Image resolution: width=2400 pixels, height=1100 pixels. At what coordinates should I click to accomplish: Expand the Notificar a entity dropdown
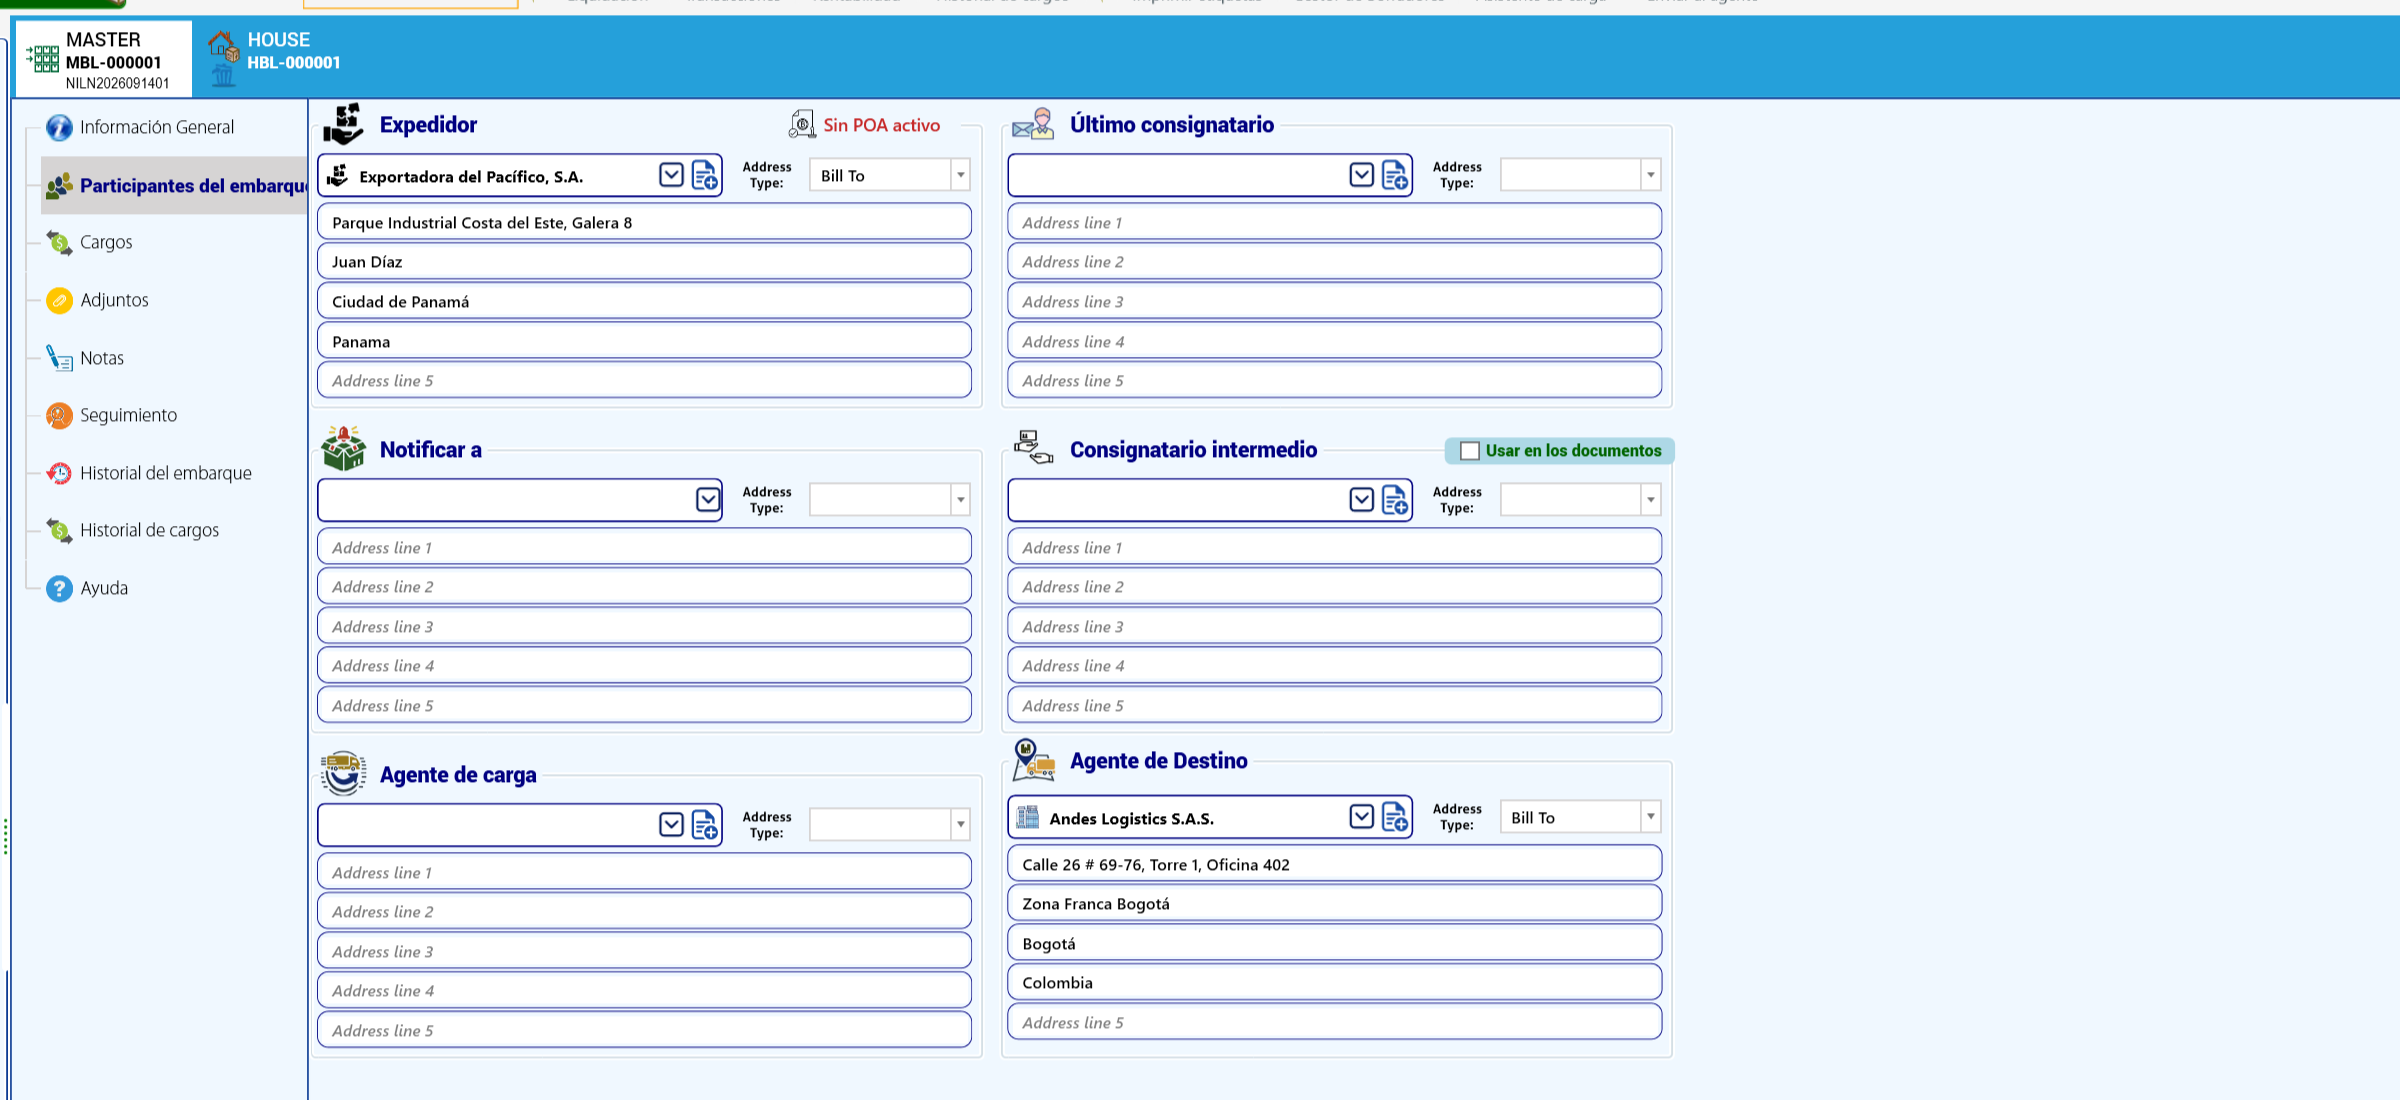[708, 500]
